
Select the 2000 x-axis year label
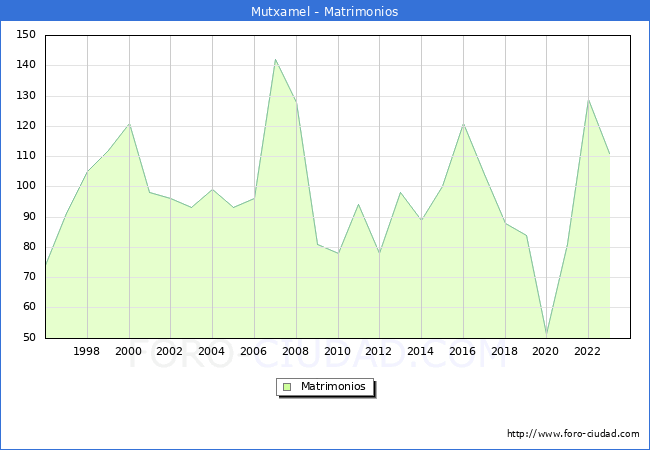(129, 351)
